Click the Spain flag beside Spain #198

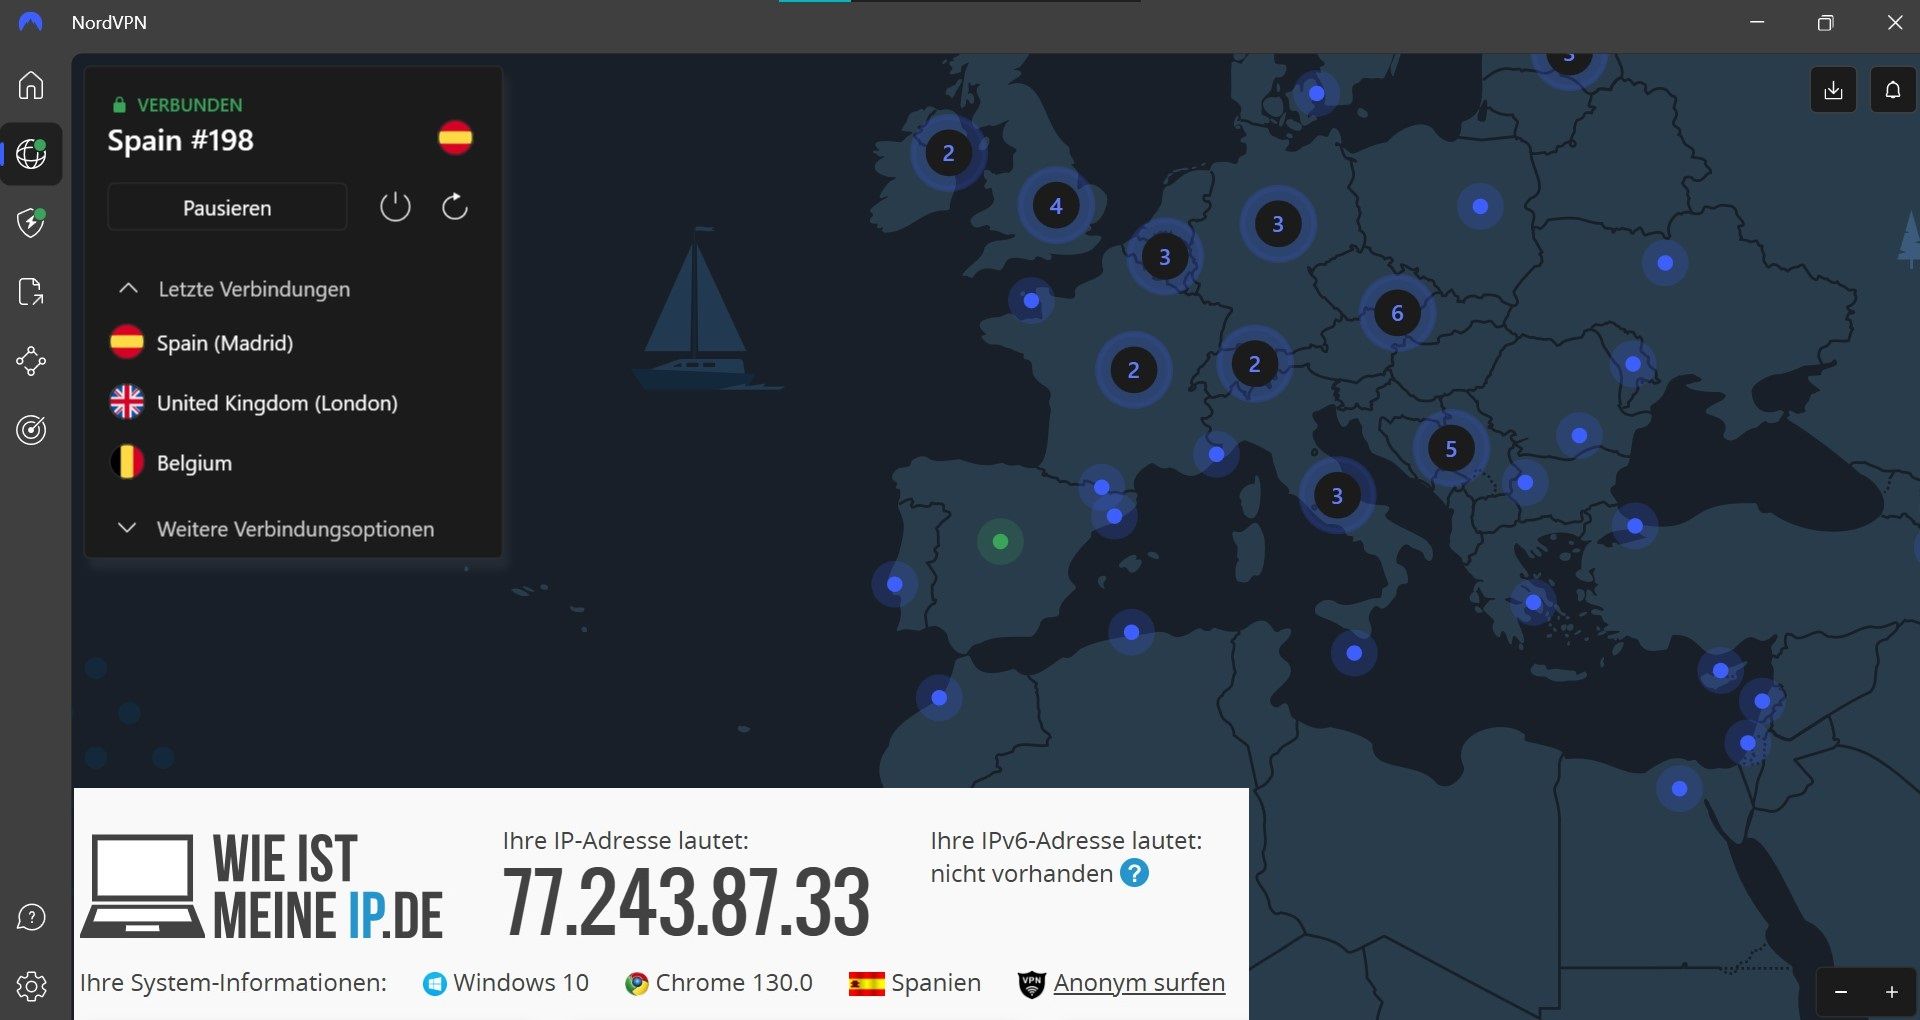[455, 138]
